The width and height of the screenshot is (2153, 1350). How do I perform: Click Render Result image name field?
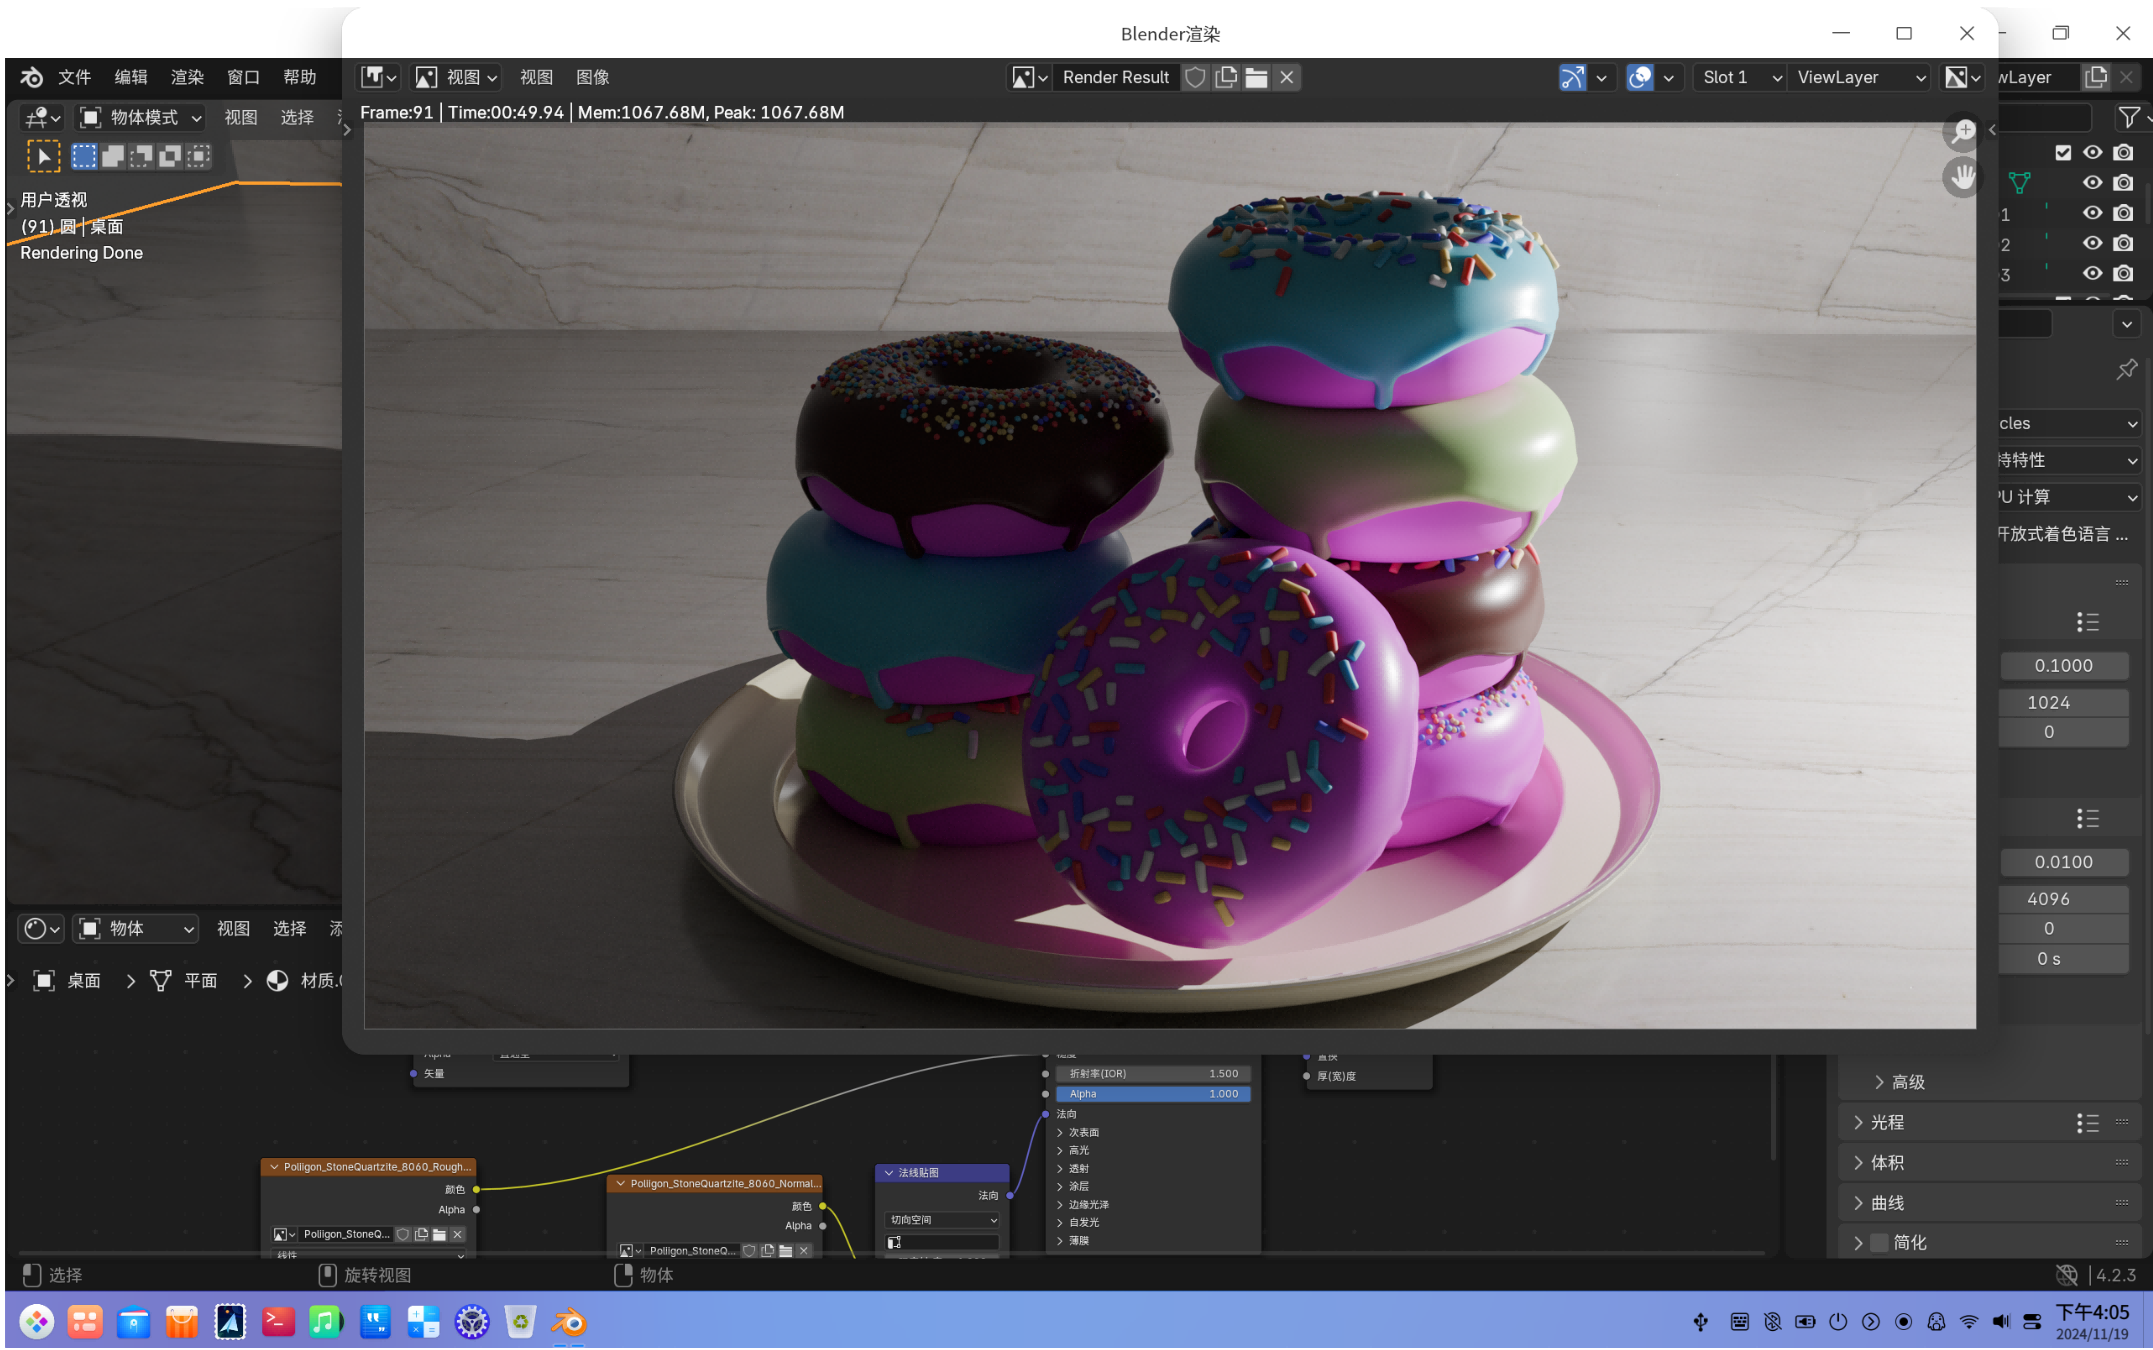[1116, 78]
